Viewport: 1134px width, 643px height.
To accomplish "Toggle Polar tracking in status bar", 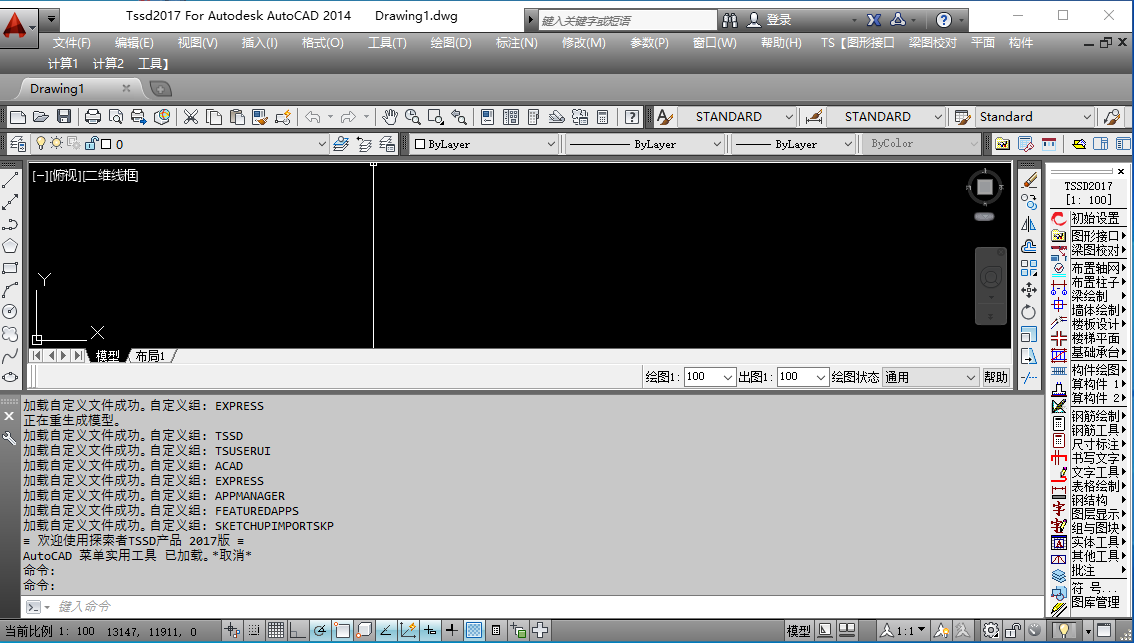I will [x=320, y=631].
